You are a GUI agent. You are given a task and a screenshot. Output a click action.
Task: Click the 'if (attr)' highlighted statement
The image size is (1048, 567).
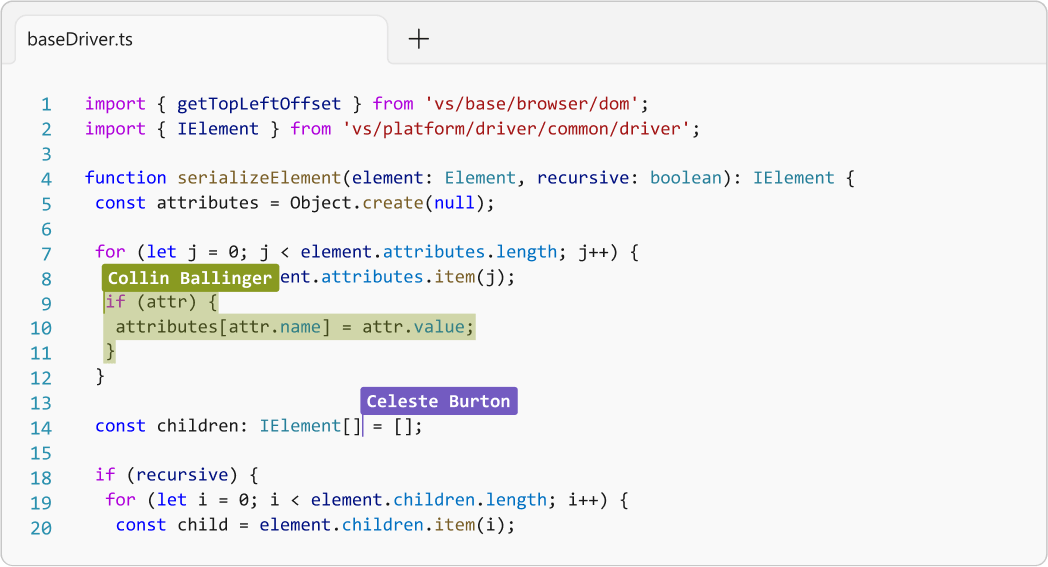(160, 302)
